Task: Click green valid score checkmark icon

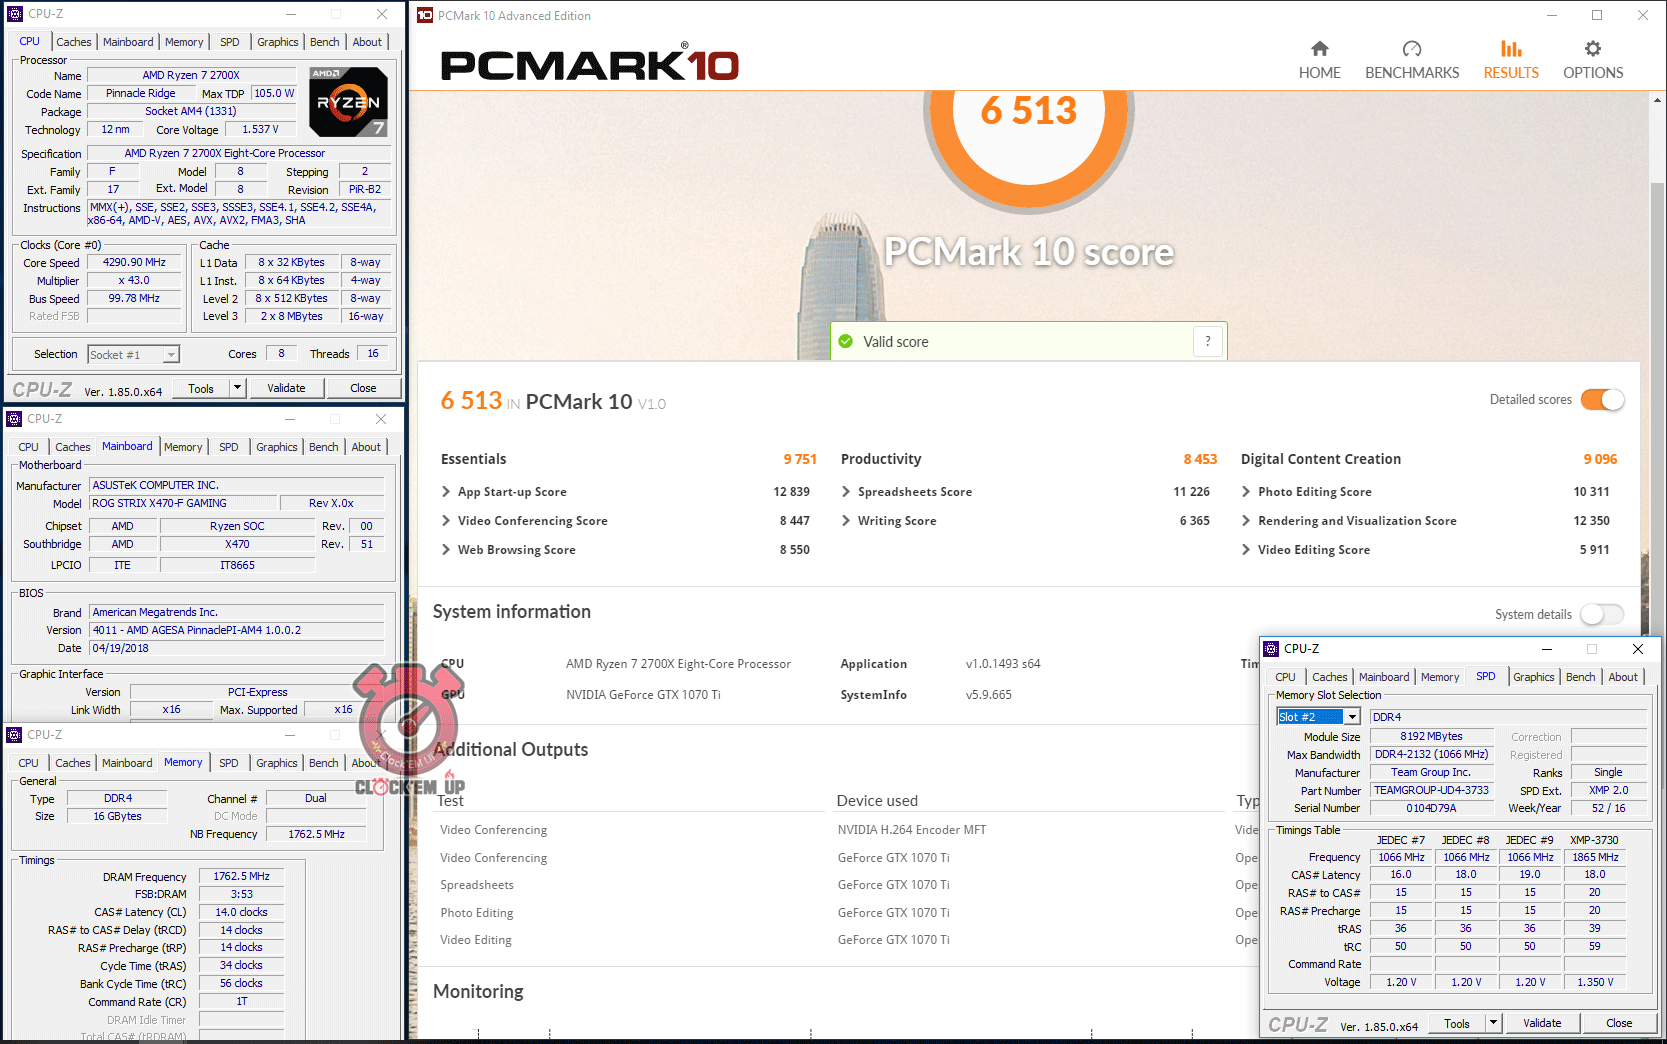Action: point(846,341)
